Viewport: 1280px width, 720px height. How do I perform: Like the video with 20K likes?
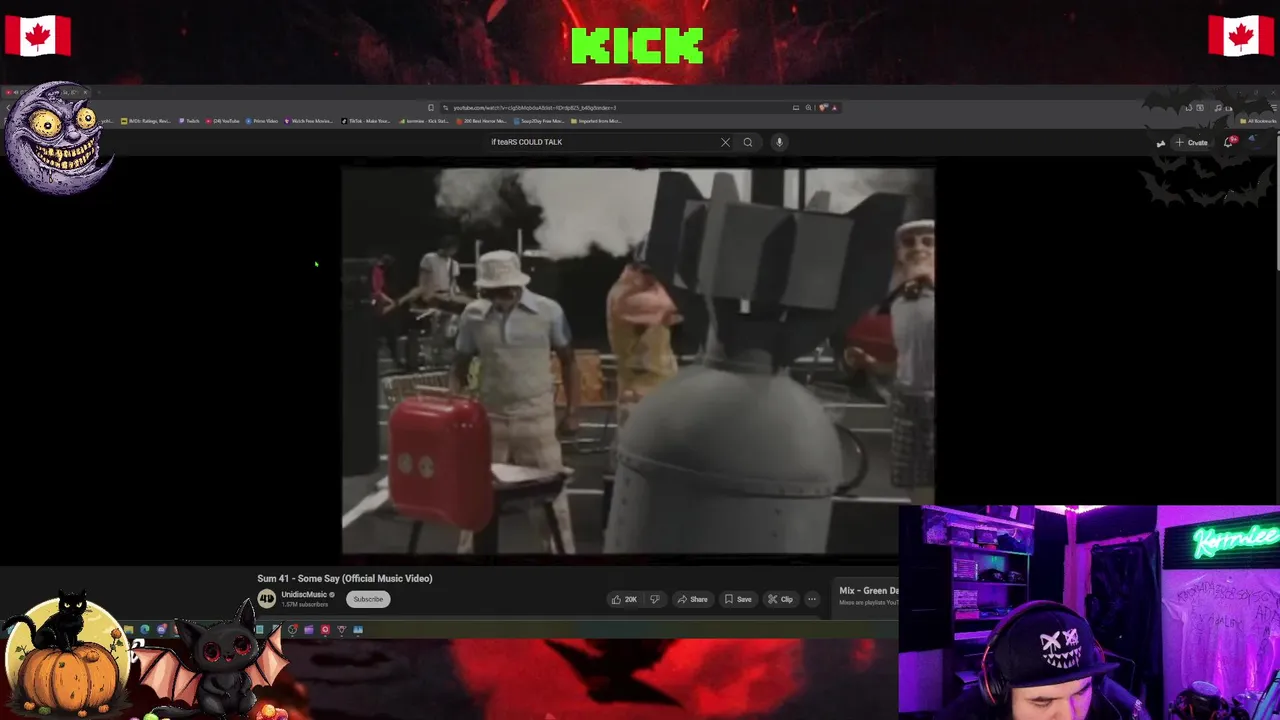[x=624, y=599]
